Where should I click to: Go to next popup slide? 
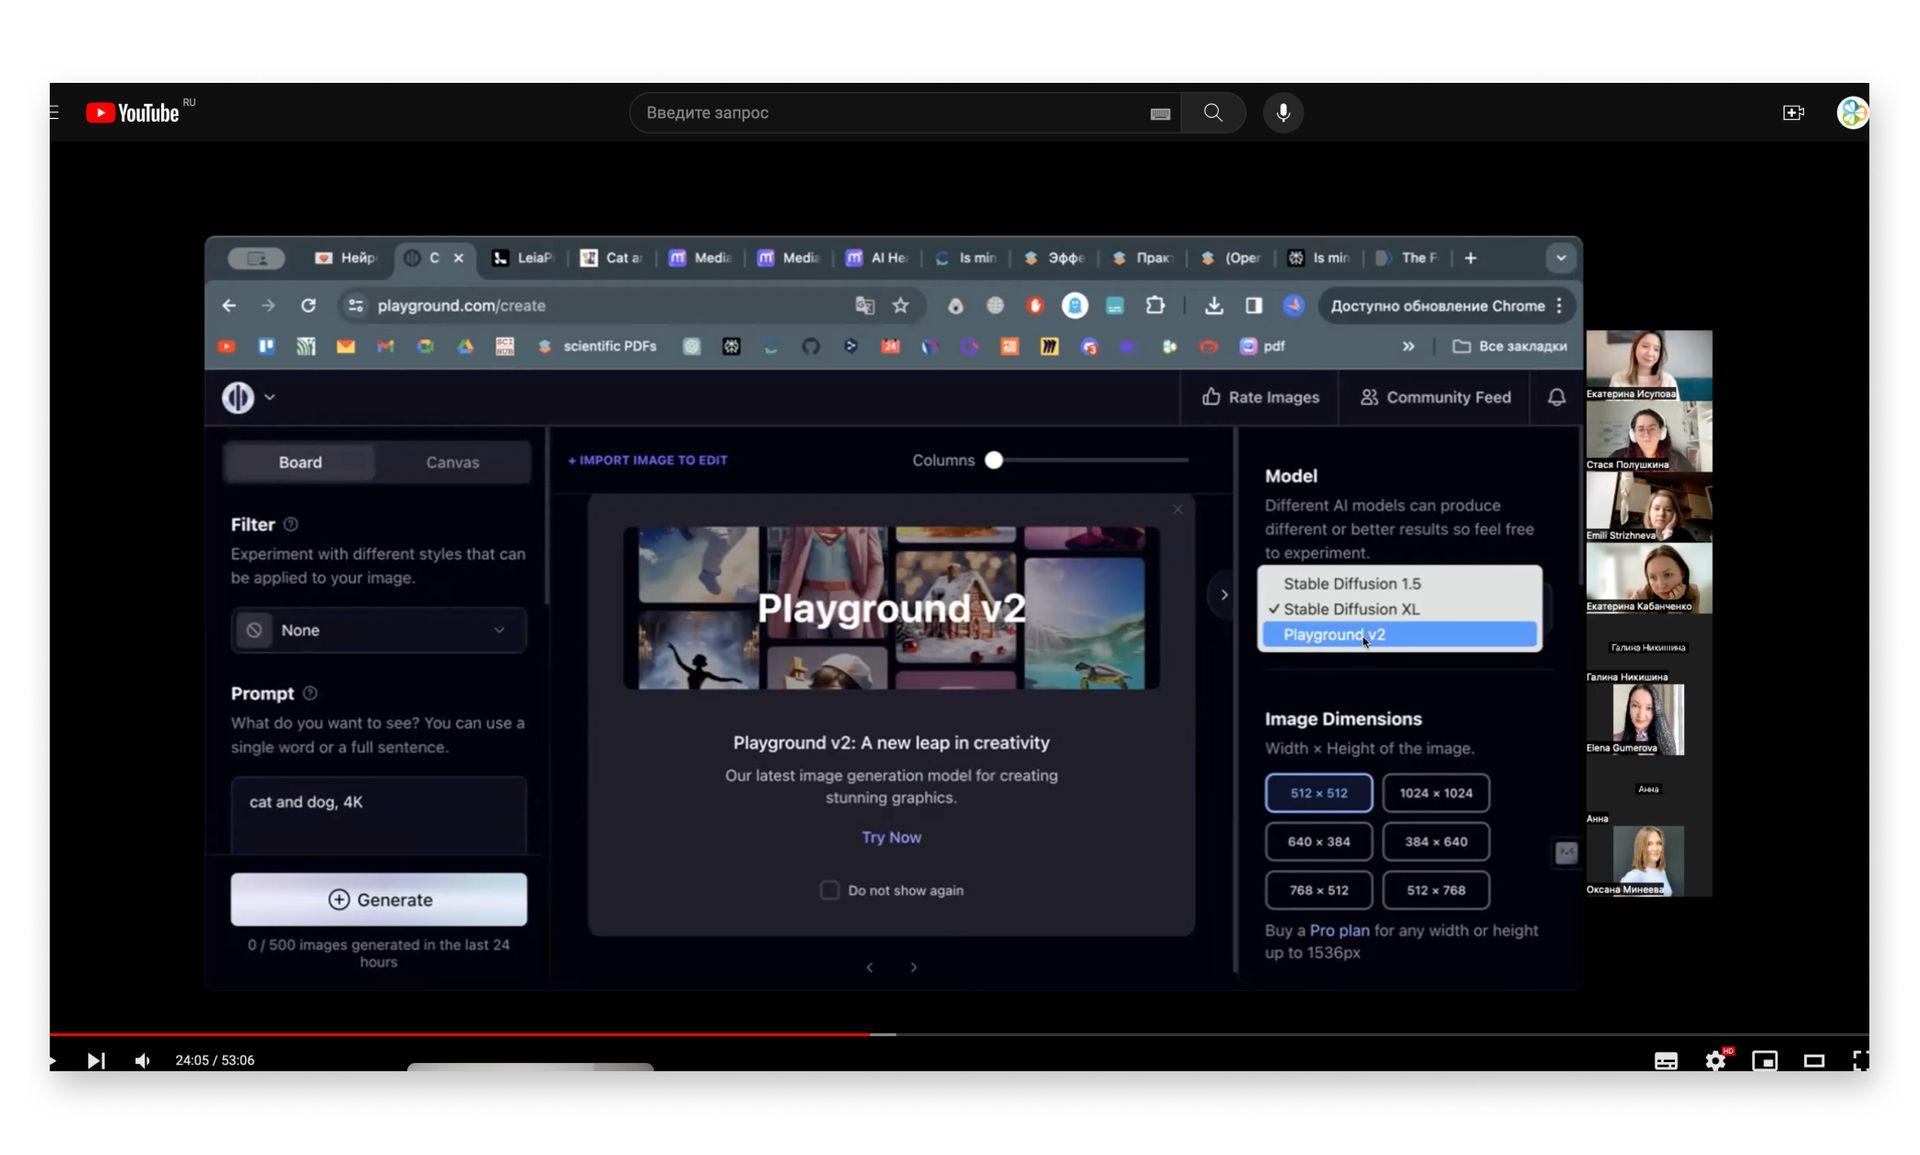pos(913,968)
